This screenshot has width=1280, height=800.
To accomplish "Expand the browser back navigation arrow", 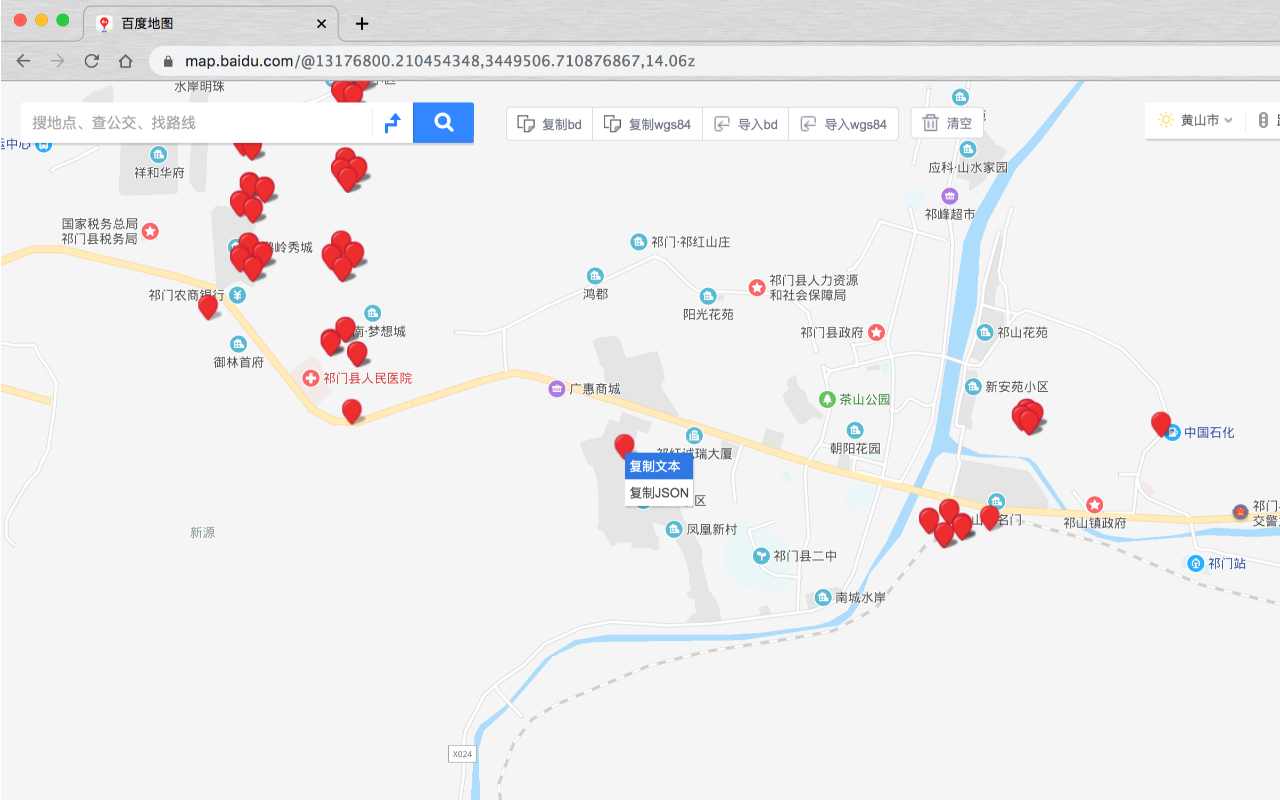I will coord(23,60).
